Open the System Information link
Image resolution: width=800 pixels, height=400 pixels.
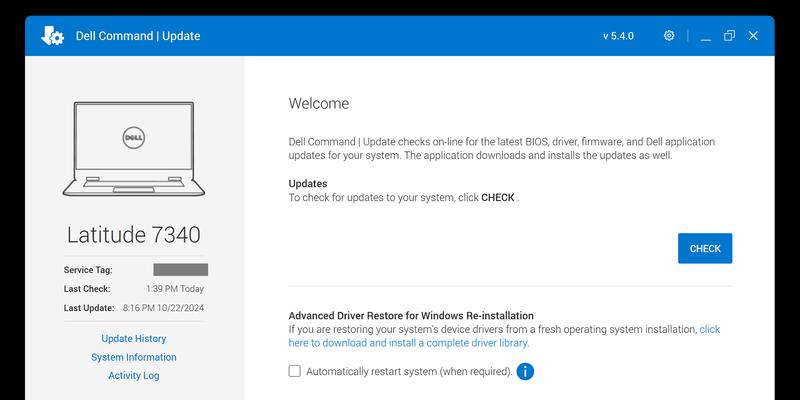point(134,357)
